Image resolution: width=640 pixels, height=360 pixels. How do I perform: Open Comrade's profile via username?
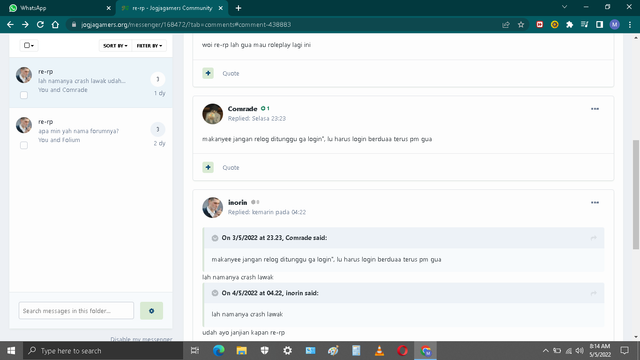(x=242, y=109)
